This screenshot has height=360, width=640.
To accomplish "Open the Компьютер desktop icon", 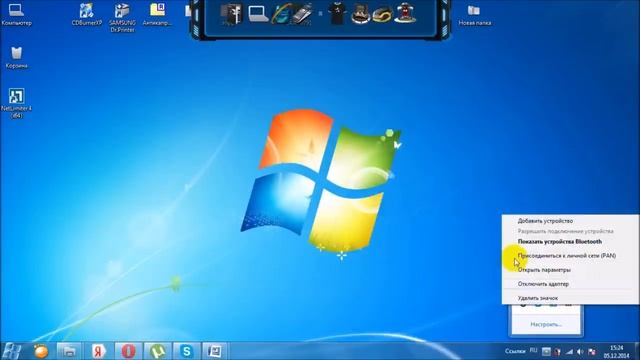I will pos(16,14).
